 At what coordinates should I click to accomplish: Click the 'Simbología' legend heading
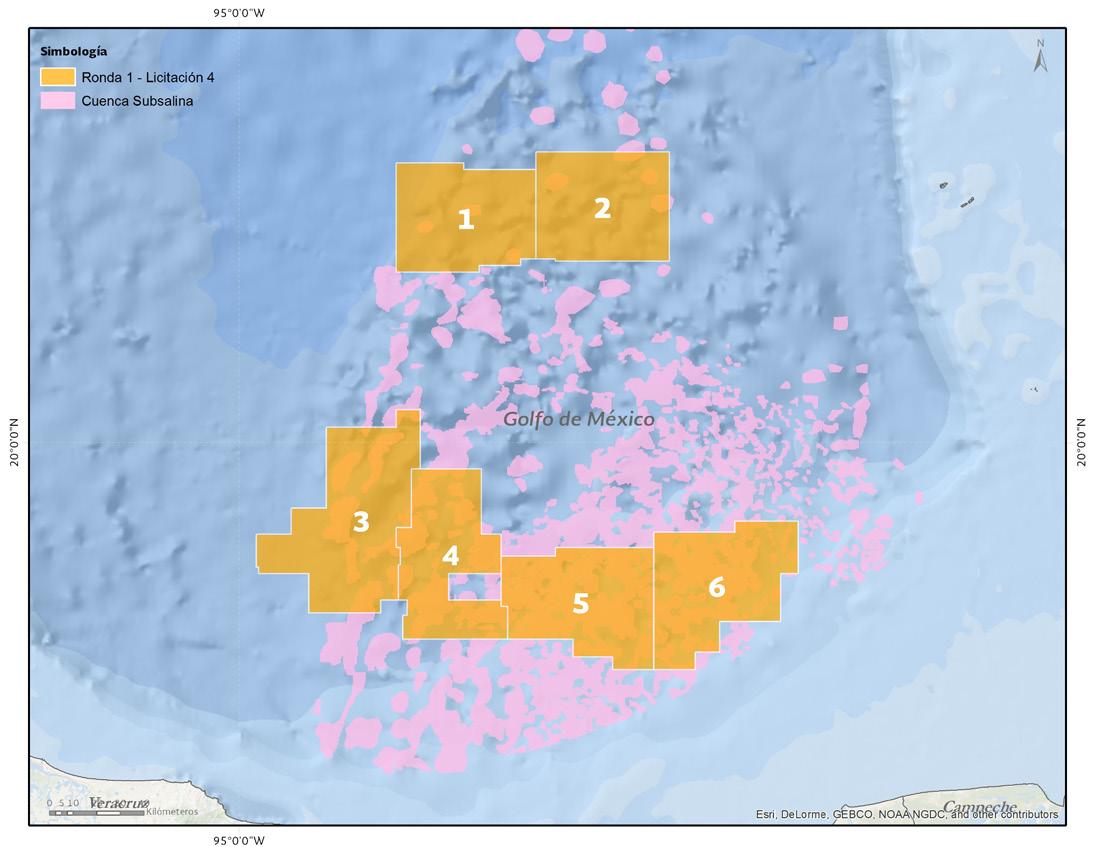click(74, 52)
